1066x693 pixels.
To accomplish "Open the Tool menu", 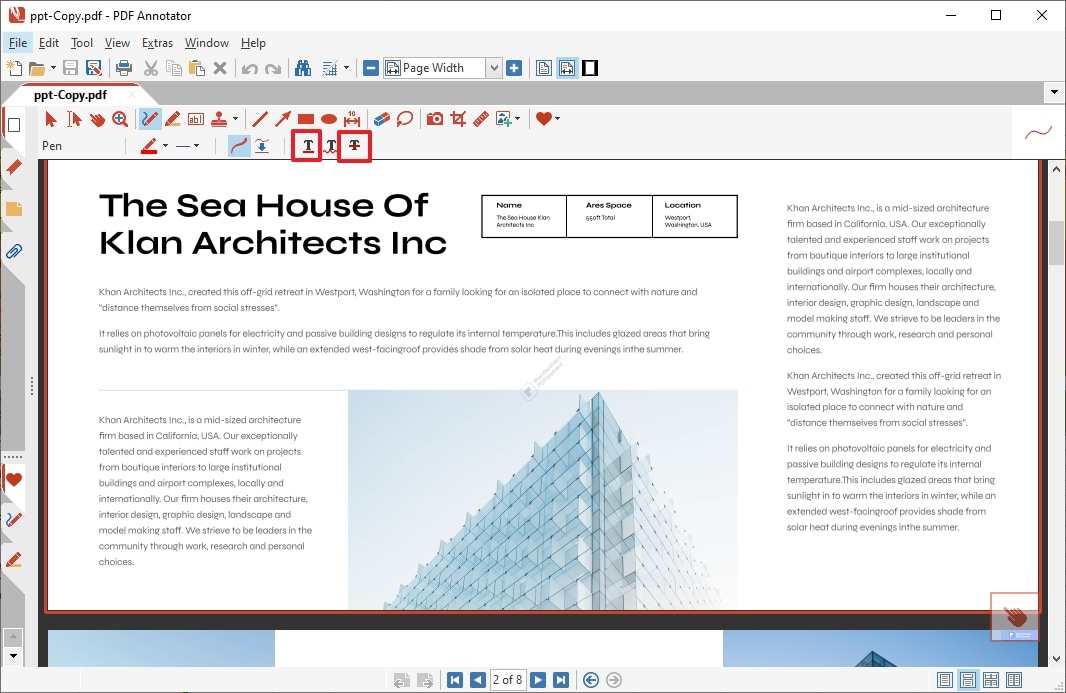I will click(x=82, y=43).
